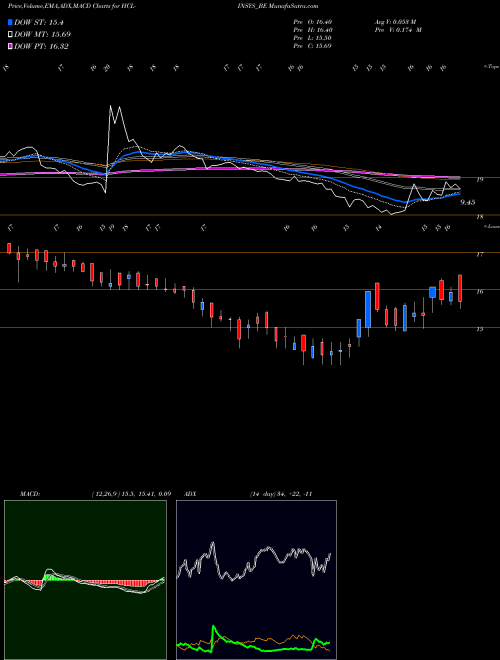The width and height of the screenshot is (500, 660).
Task: Click the 'Pre C: 15.69' value
Action: click(x=313, y=46)
